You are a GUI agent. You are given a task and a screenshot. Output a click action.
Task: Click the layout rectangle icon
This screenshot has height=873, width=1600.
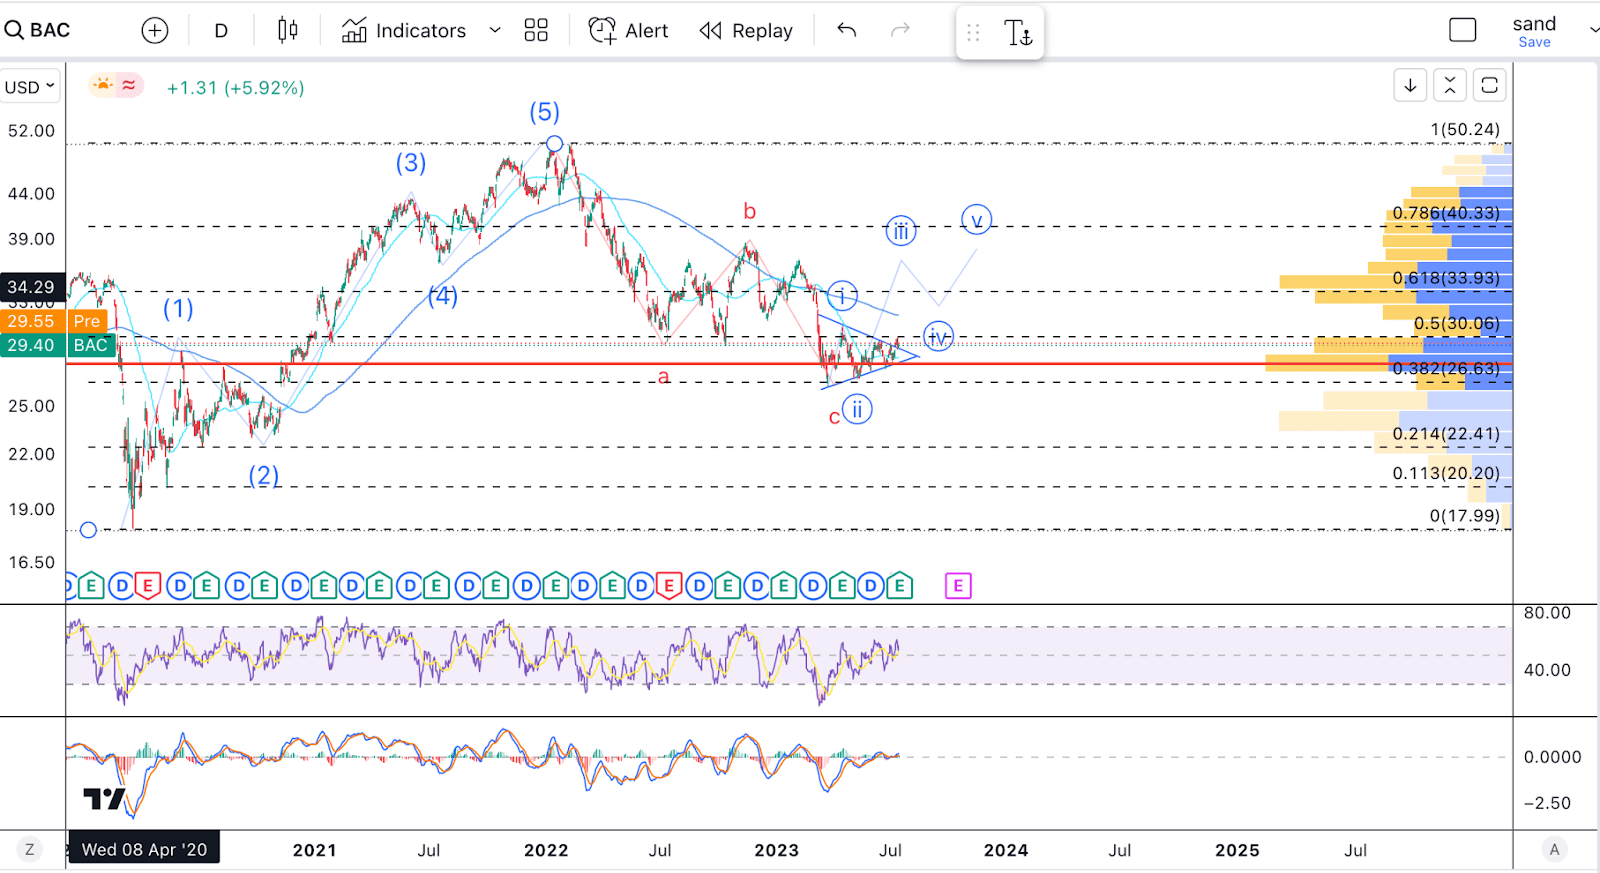(1462, 30)
